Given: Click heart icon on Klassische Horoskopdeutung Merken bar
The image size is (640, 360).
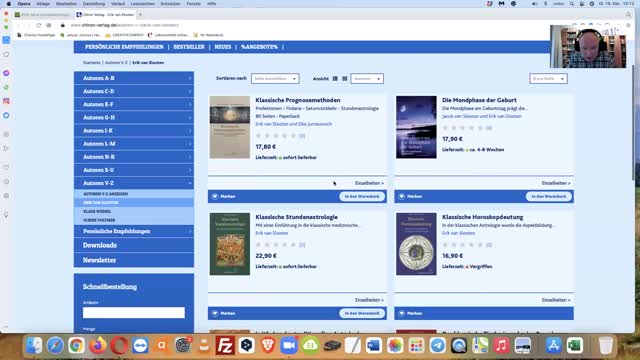Looking at the screenshot, I should pos(402,313).
